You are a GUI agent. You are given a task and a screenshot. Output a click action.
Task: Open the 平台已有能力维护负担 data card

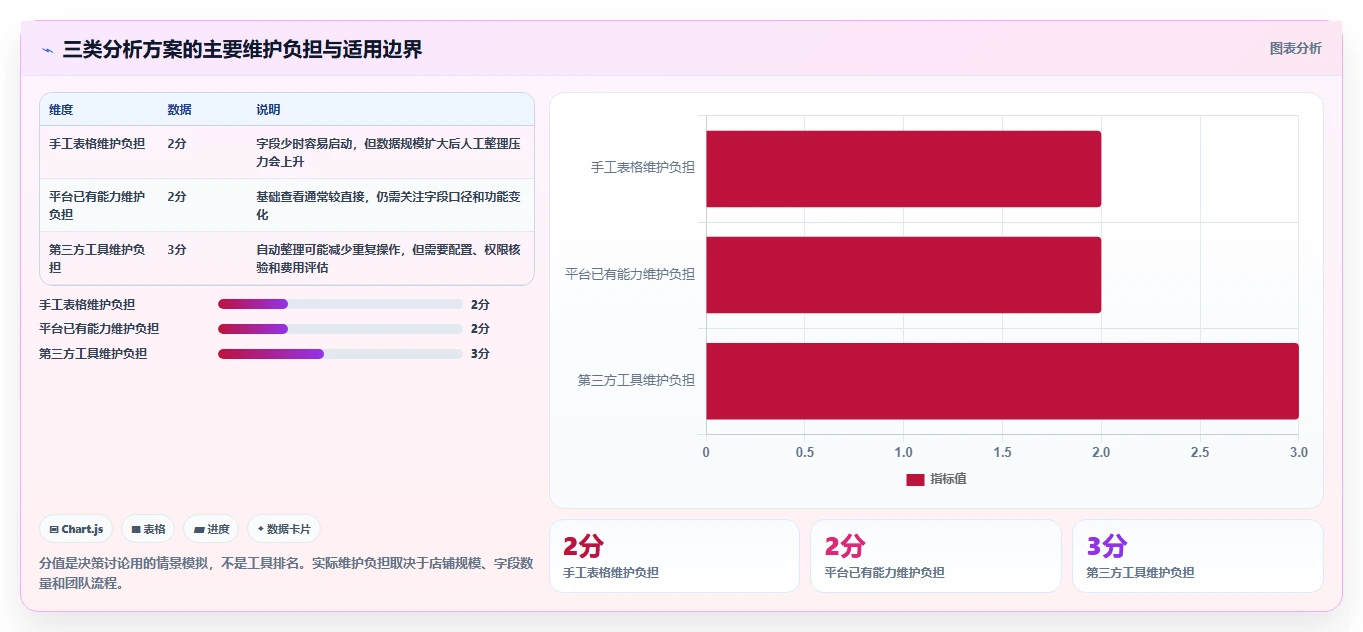click(936, 556)
